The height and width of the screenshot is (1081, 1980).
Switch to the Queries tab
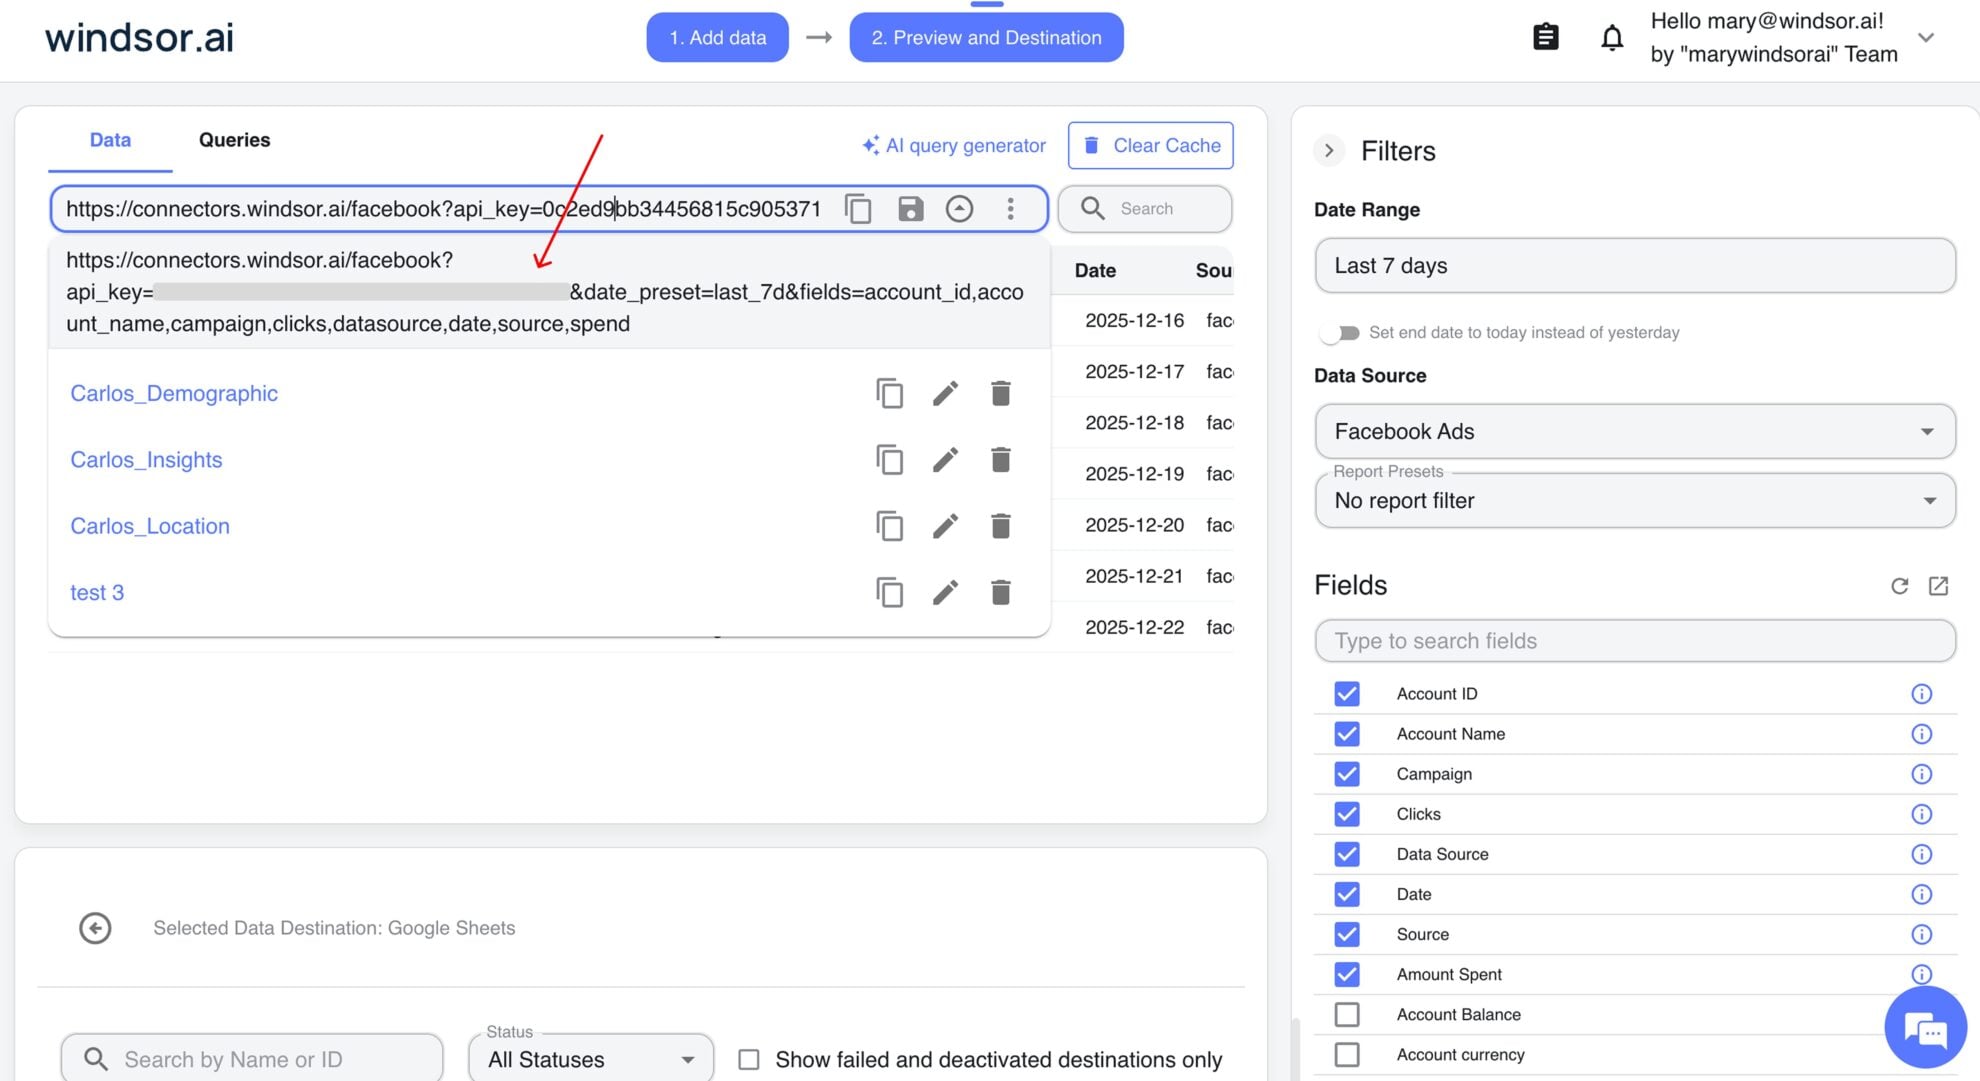234,140
